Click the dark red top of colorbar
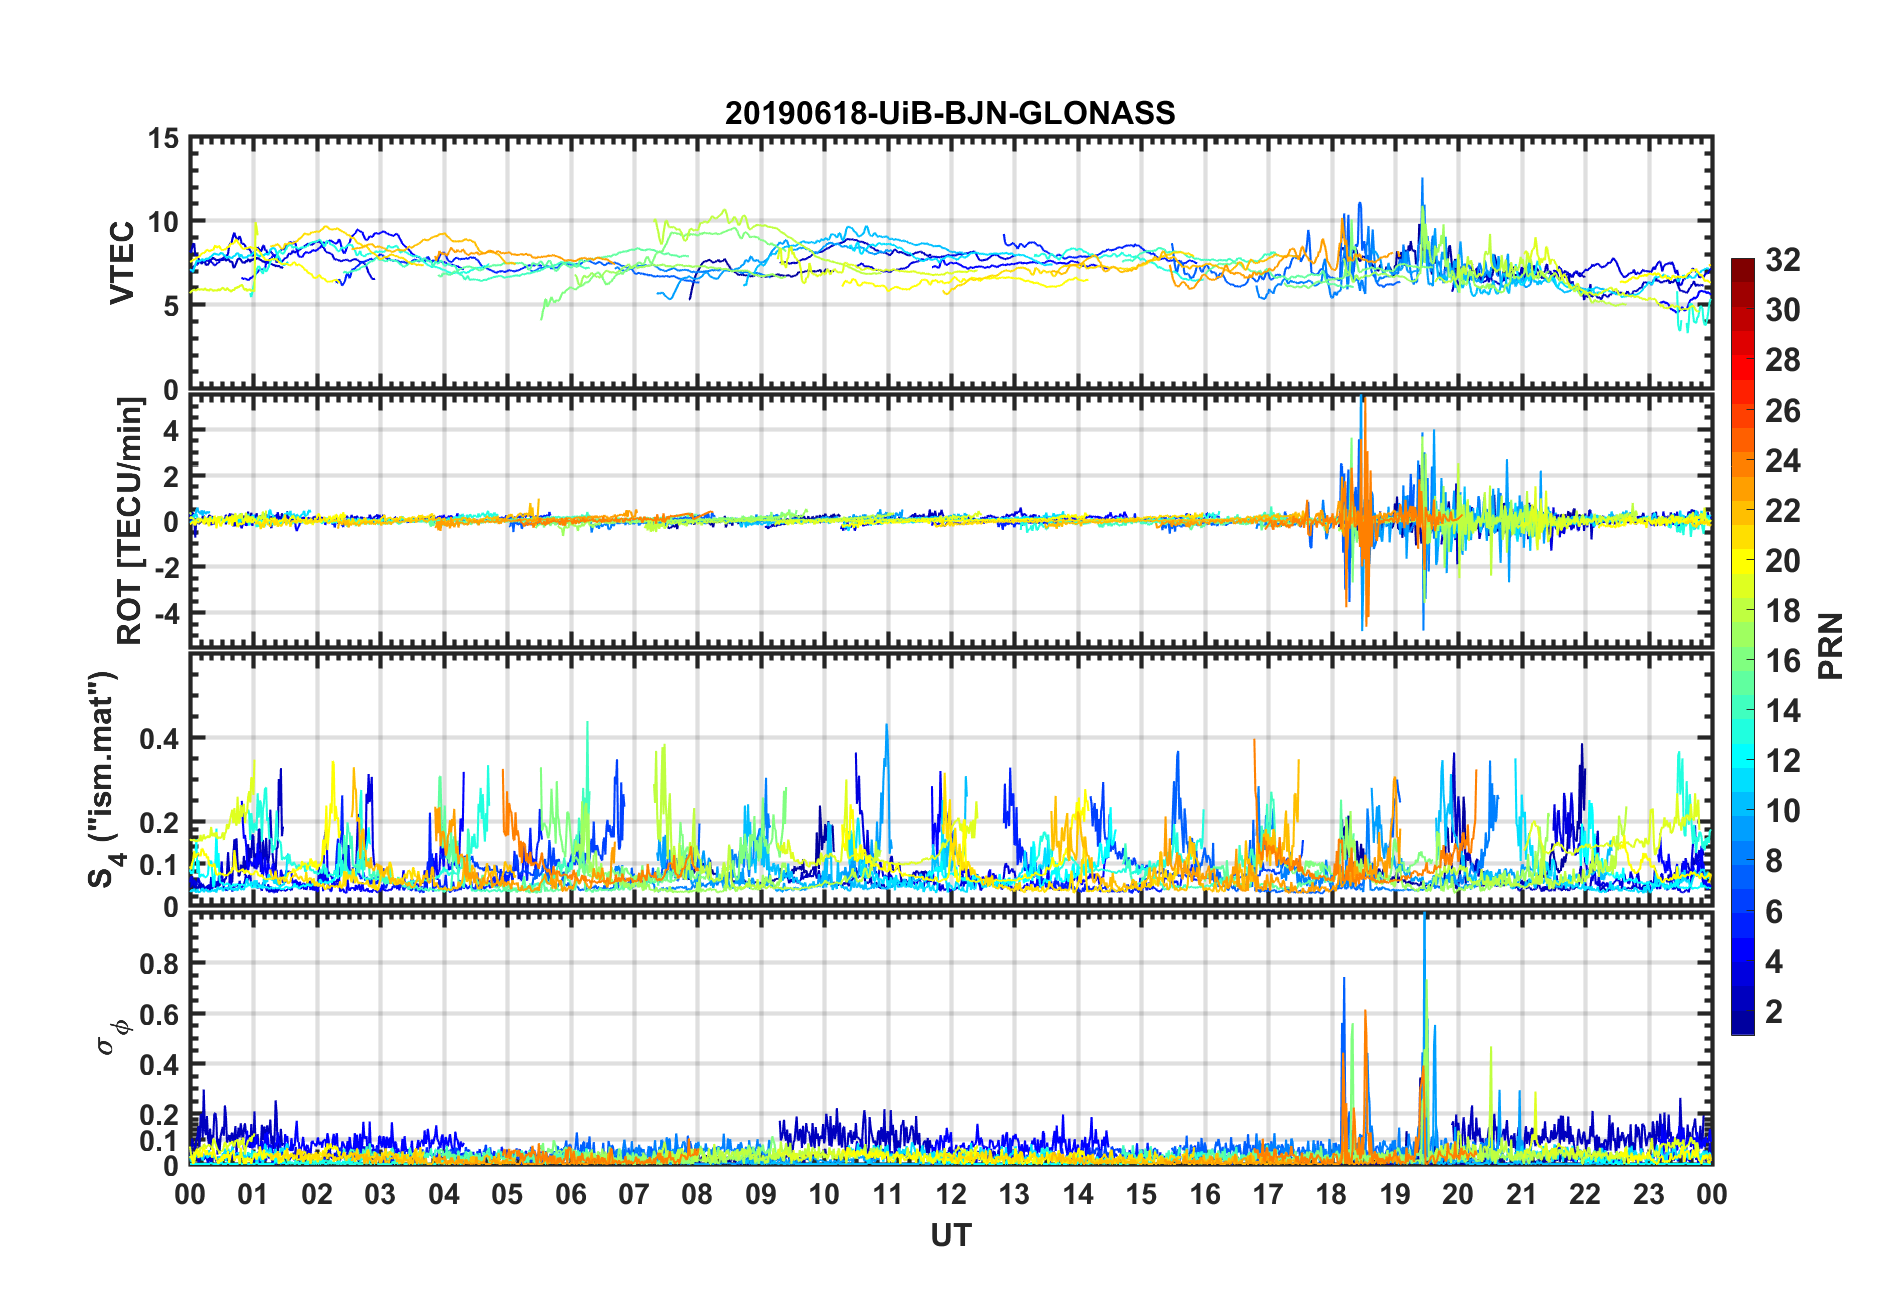Viewport: 1902px width, 1292px height. click(1742, 266)
